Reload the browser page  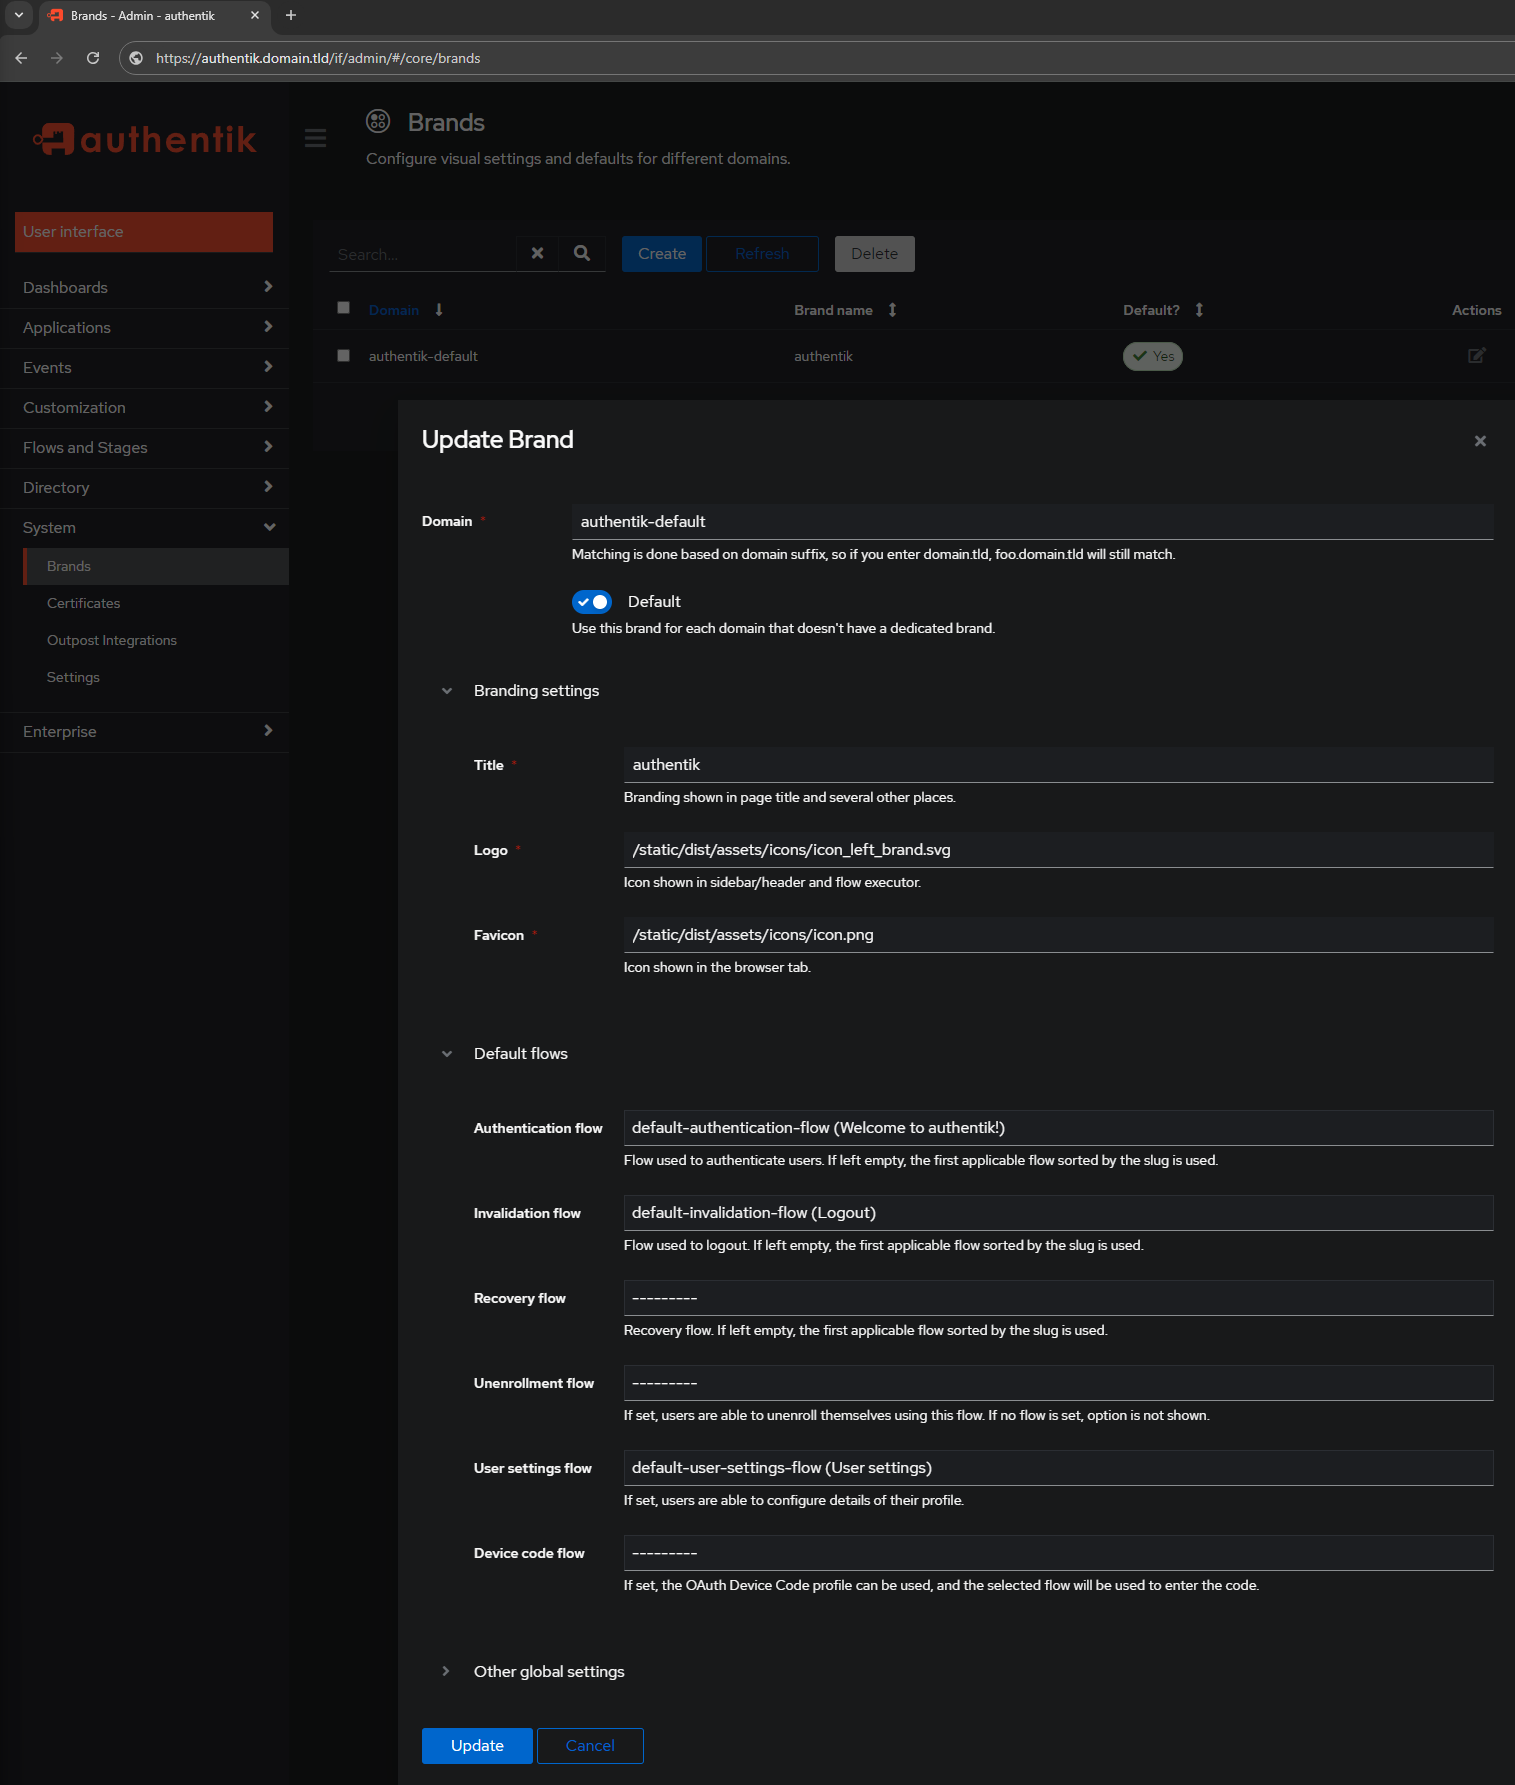(93, 58)
